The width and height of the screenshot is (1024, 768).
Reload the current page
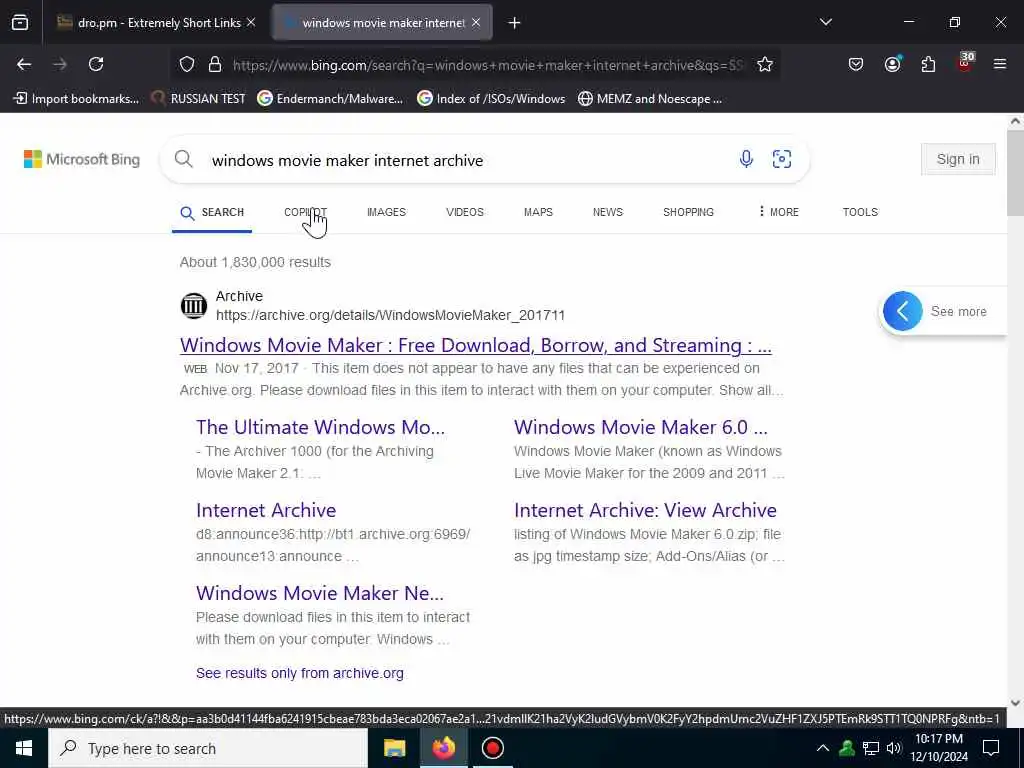(x=96, y=64)
